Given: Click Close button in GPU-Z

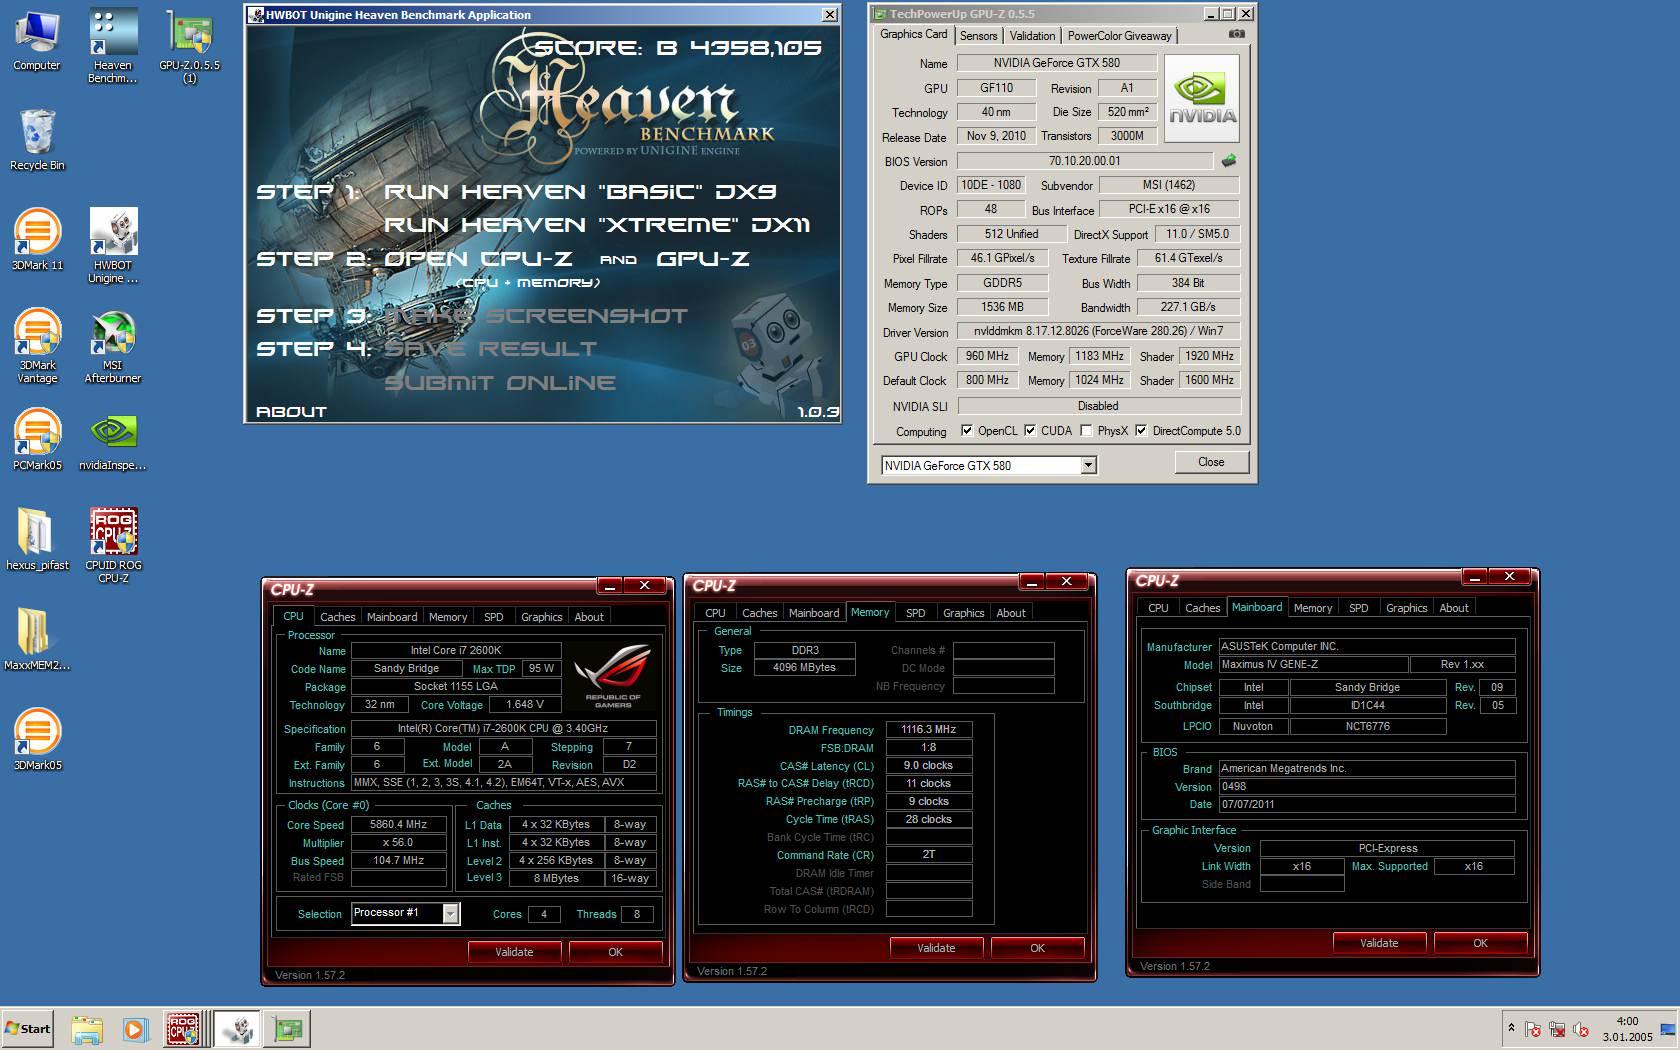Looking at the screenshot, I should (1211, 462).
